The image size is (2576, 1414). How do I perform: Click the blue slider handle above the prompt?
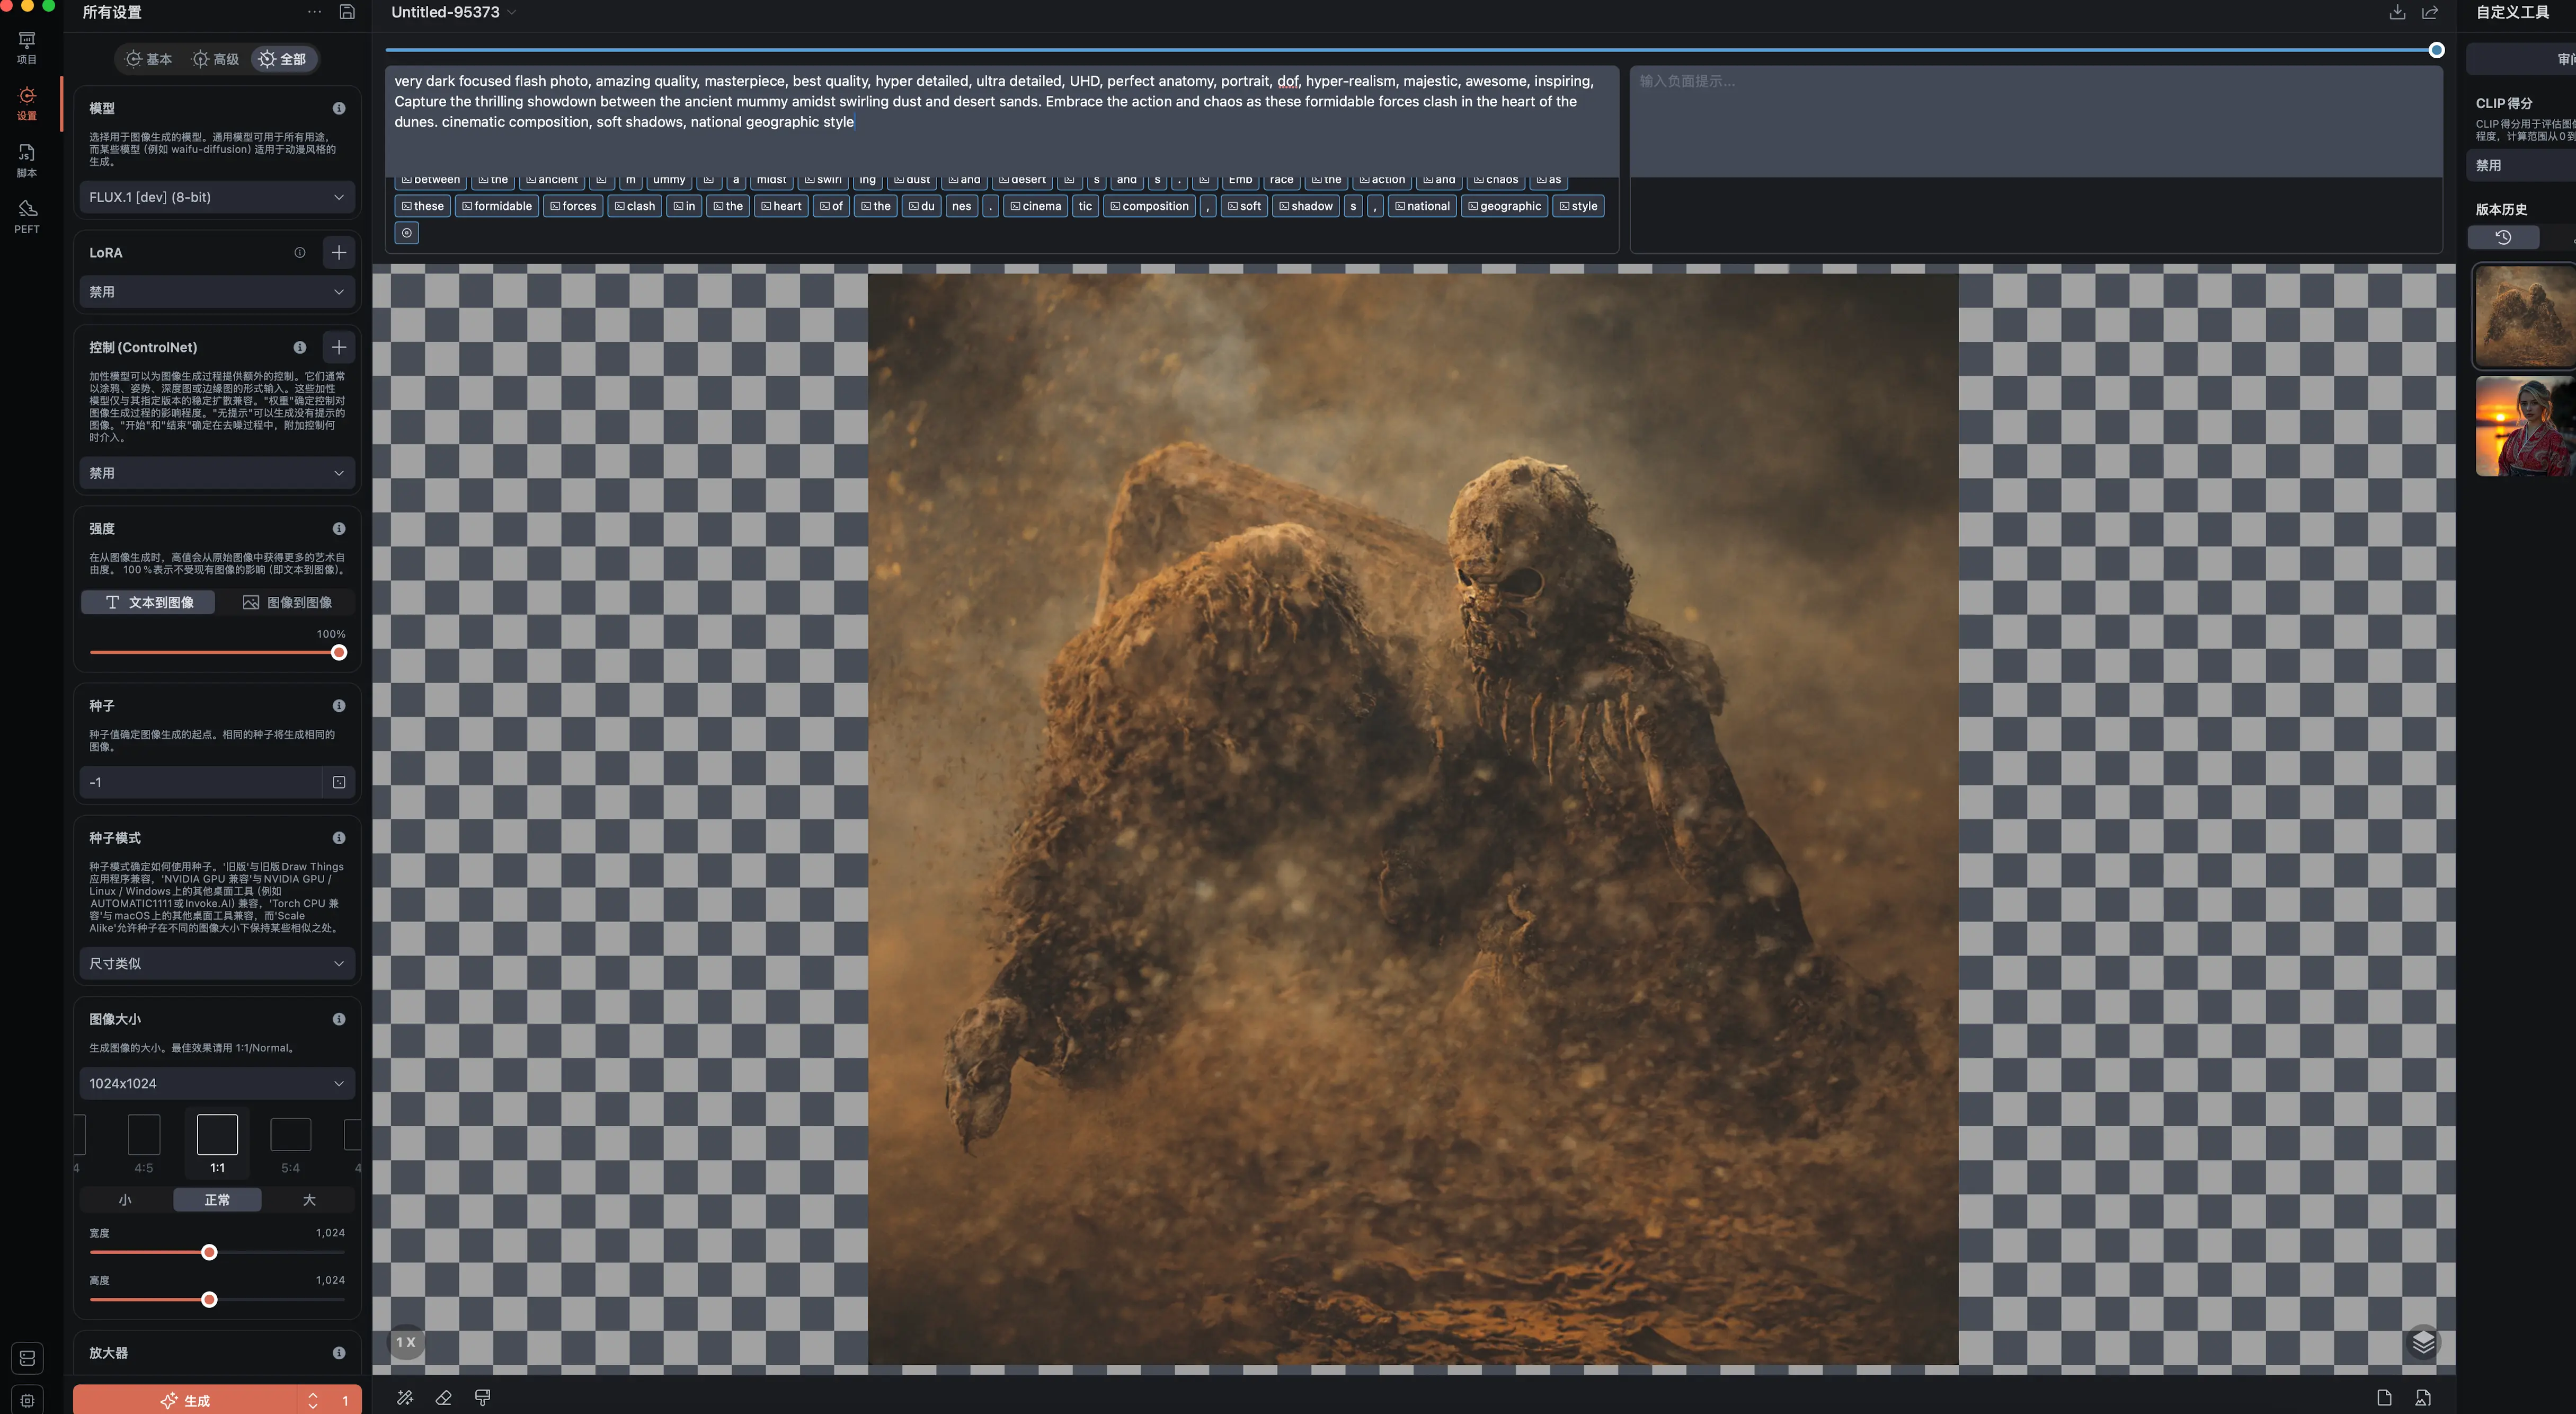pos(2436,50)
